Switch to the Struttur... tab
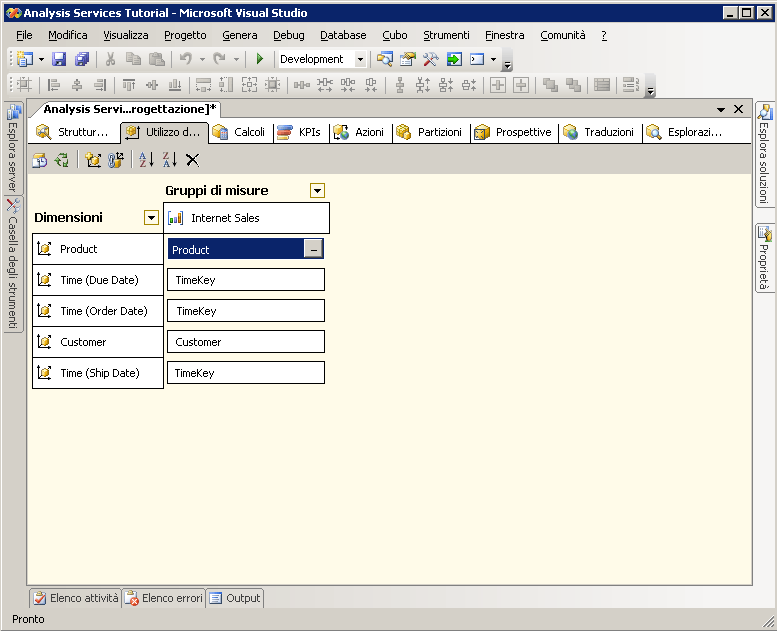This screenshot has height=631, width=777. pyautogui.click(x=74, y=132)
